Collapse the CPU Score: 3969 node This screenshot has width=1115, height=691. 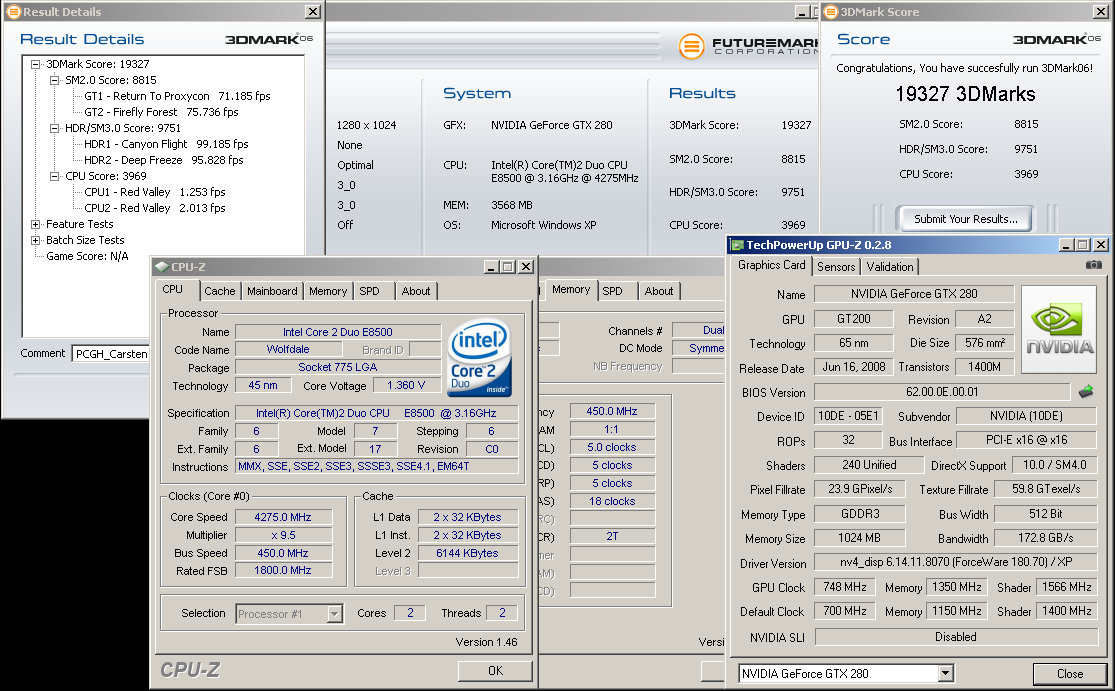(54, 176)
